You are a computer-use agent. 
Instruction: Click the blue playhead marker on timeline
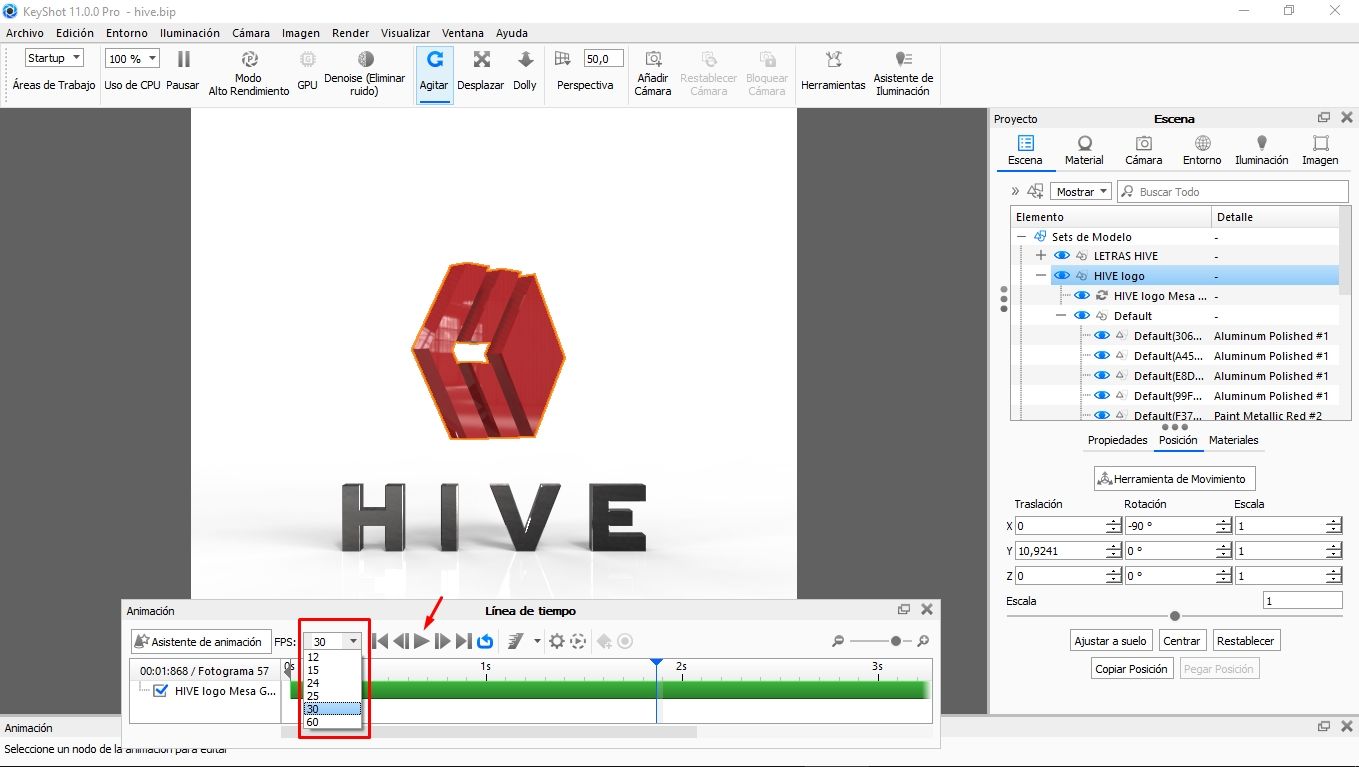656,663
